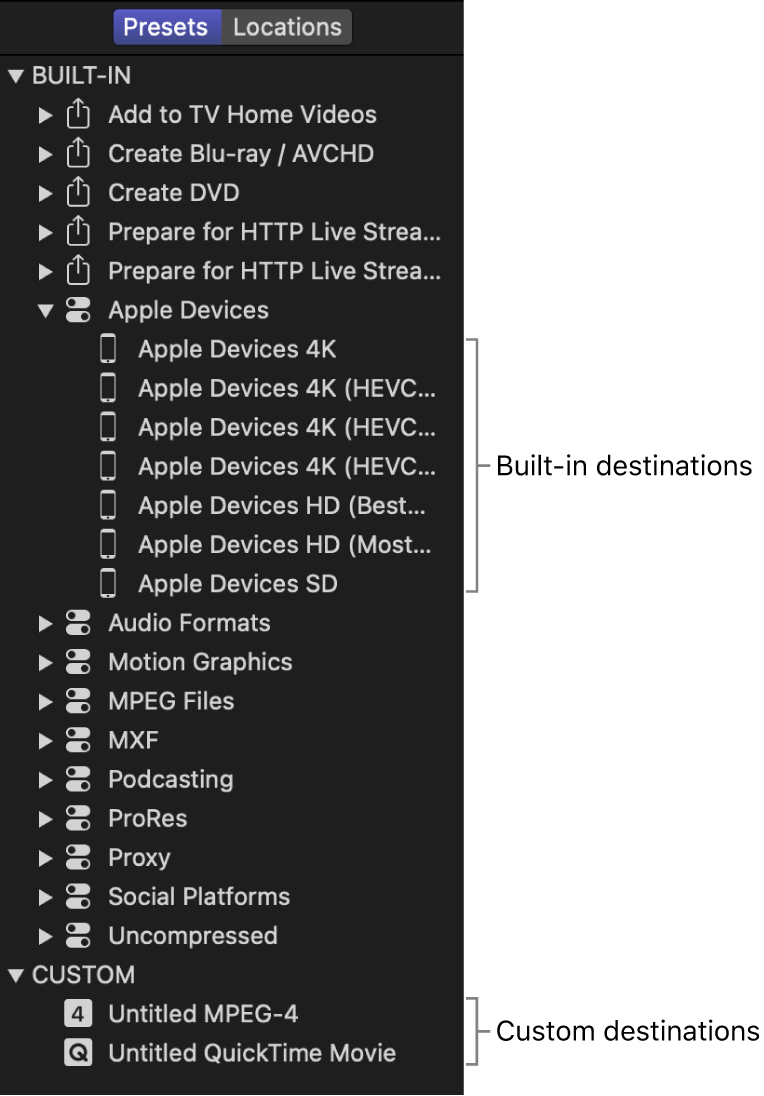
Task: Click the share icon for Add to TV Home Videos
Action: click(79, 114)
